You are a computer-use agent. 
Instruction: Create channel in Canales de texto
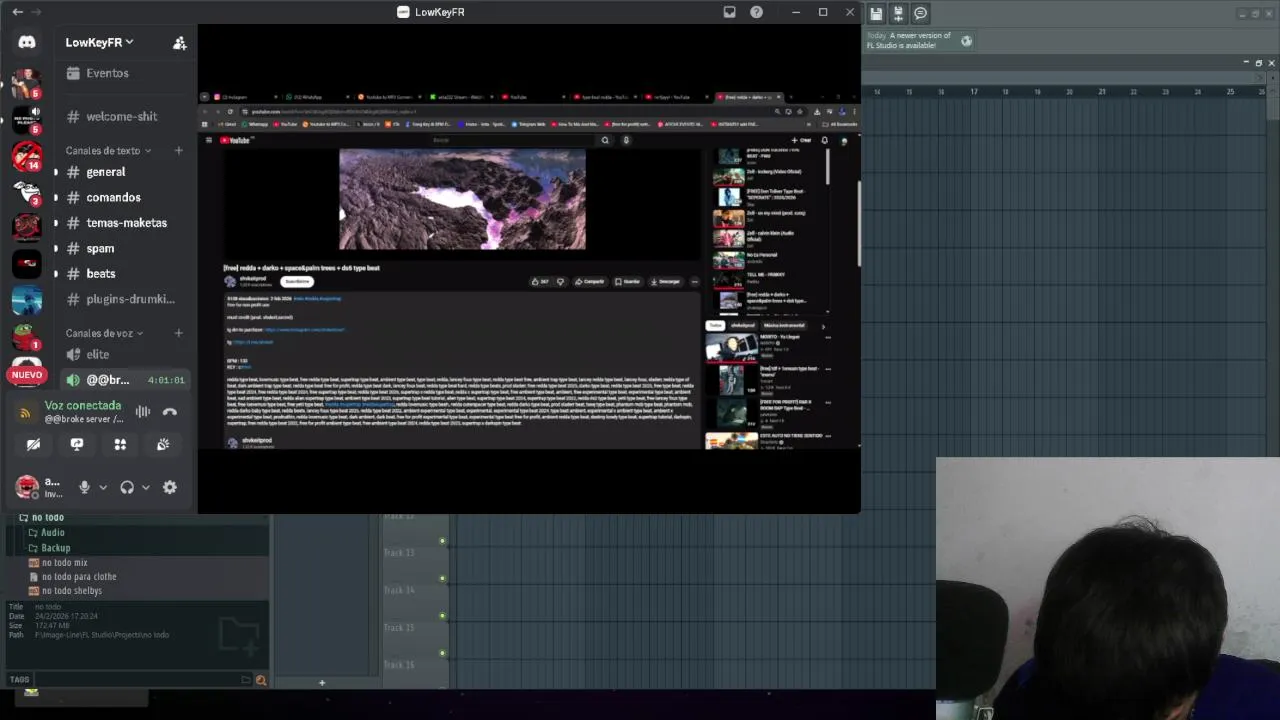coord(179,151)
